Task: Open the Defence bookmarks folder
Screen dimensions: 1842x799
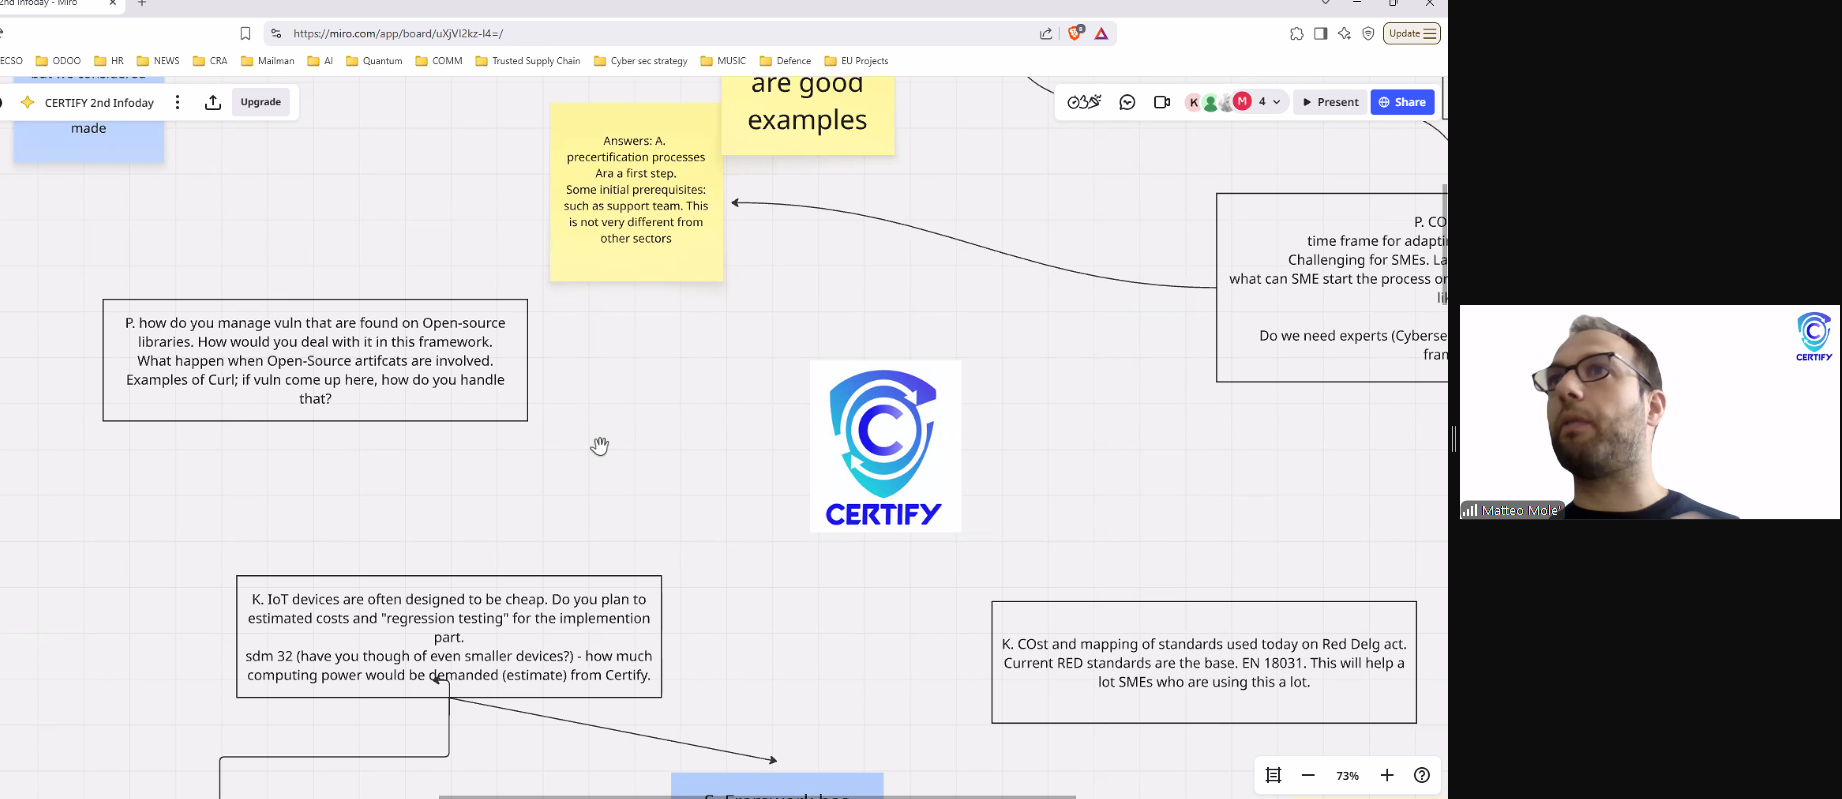Action: (785, 61)
